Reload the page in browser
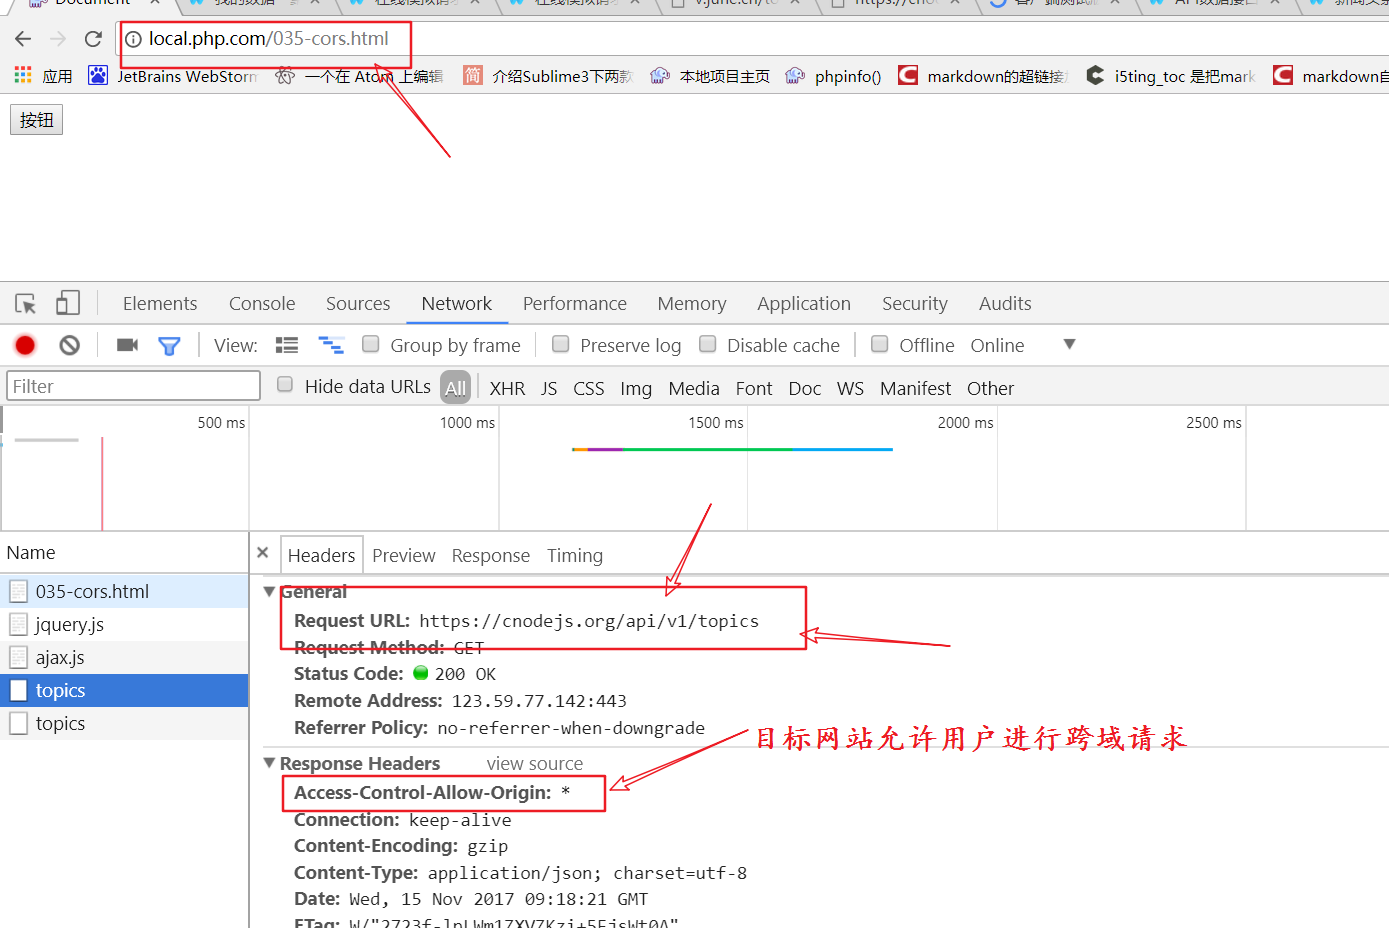This screenshot has width=1389, height=928. (x=93, y=39)
